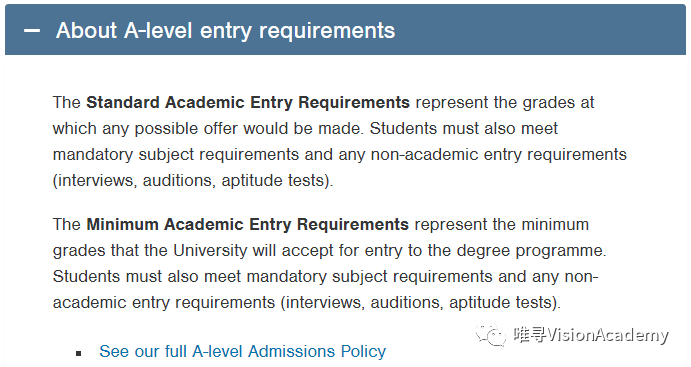This screenshot has width=691, height=367.
Task: Click the VisionAcademy watermark text
Action: (x=591, y=335)
